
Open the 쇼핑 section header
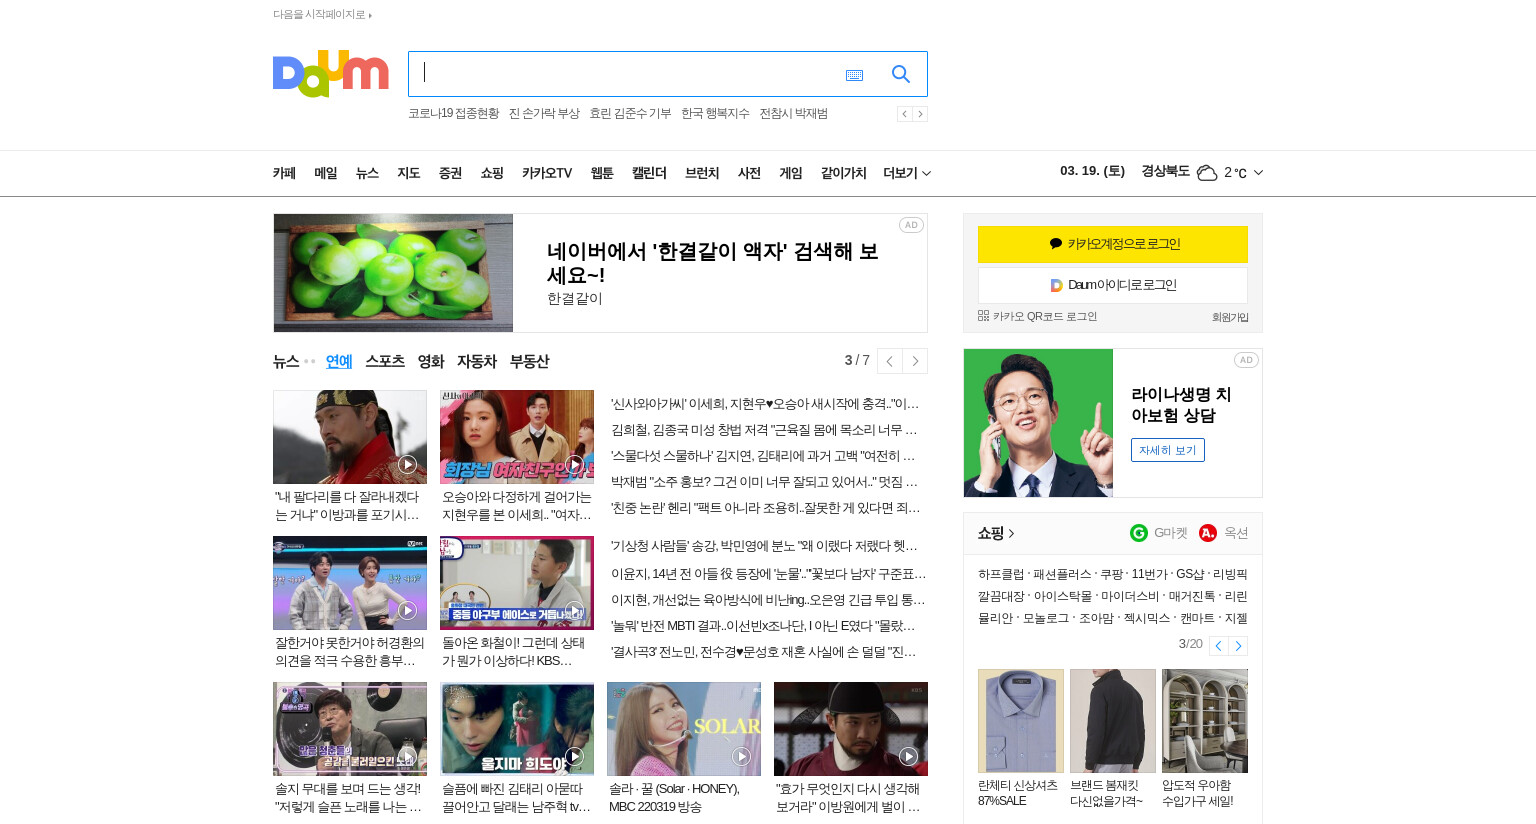click(x=996, y=533)
